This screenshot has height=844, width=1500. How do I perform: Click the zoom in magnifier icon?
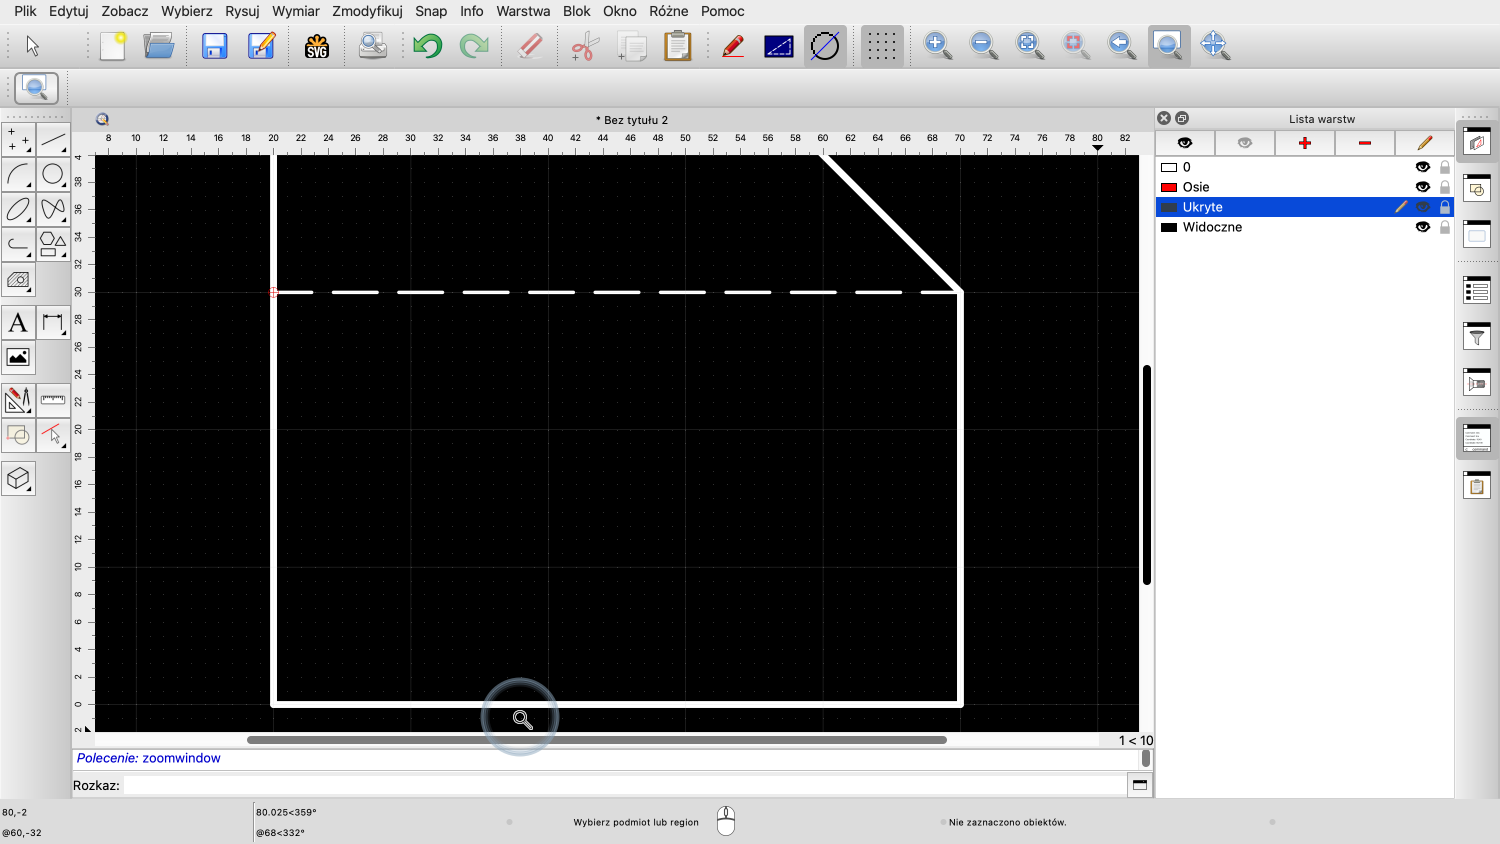click(937, 45)
